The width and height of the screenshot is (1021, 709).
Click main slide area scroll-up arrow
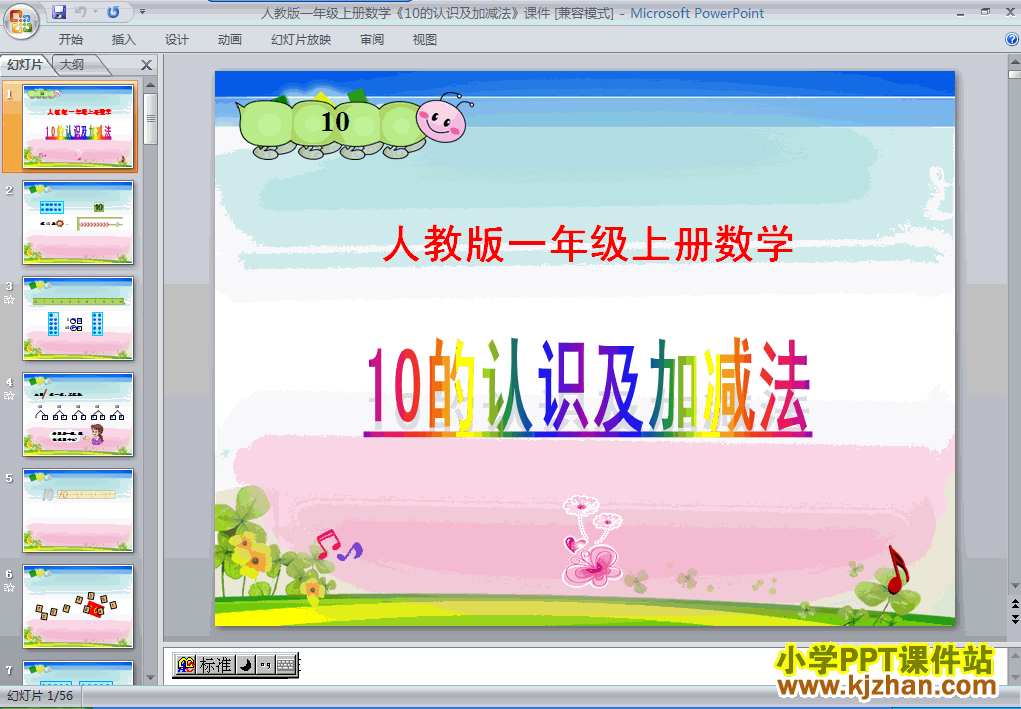coord(1014,63)
